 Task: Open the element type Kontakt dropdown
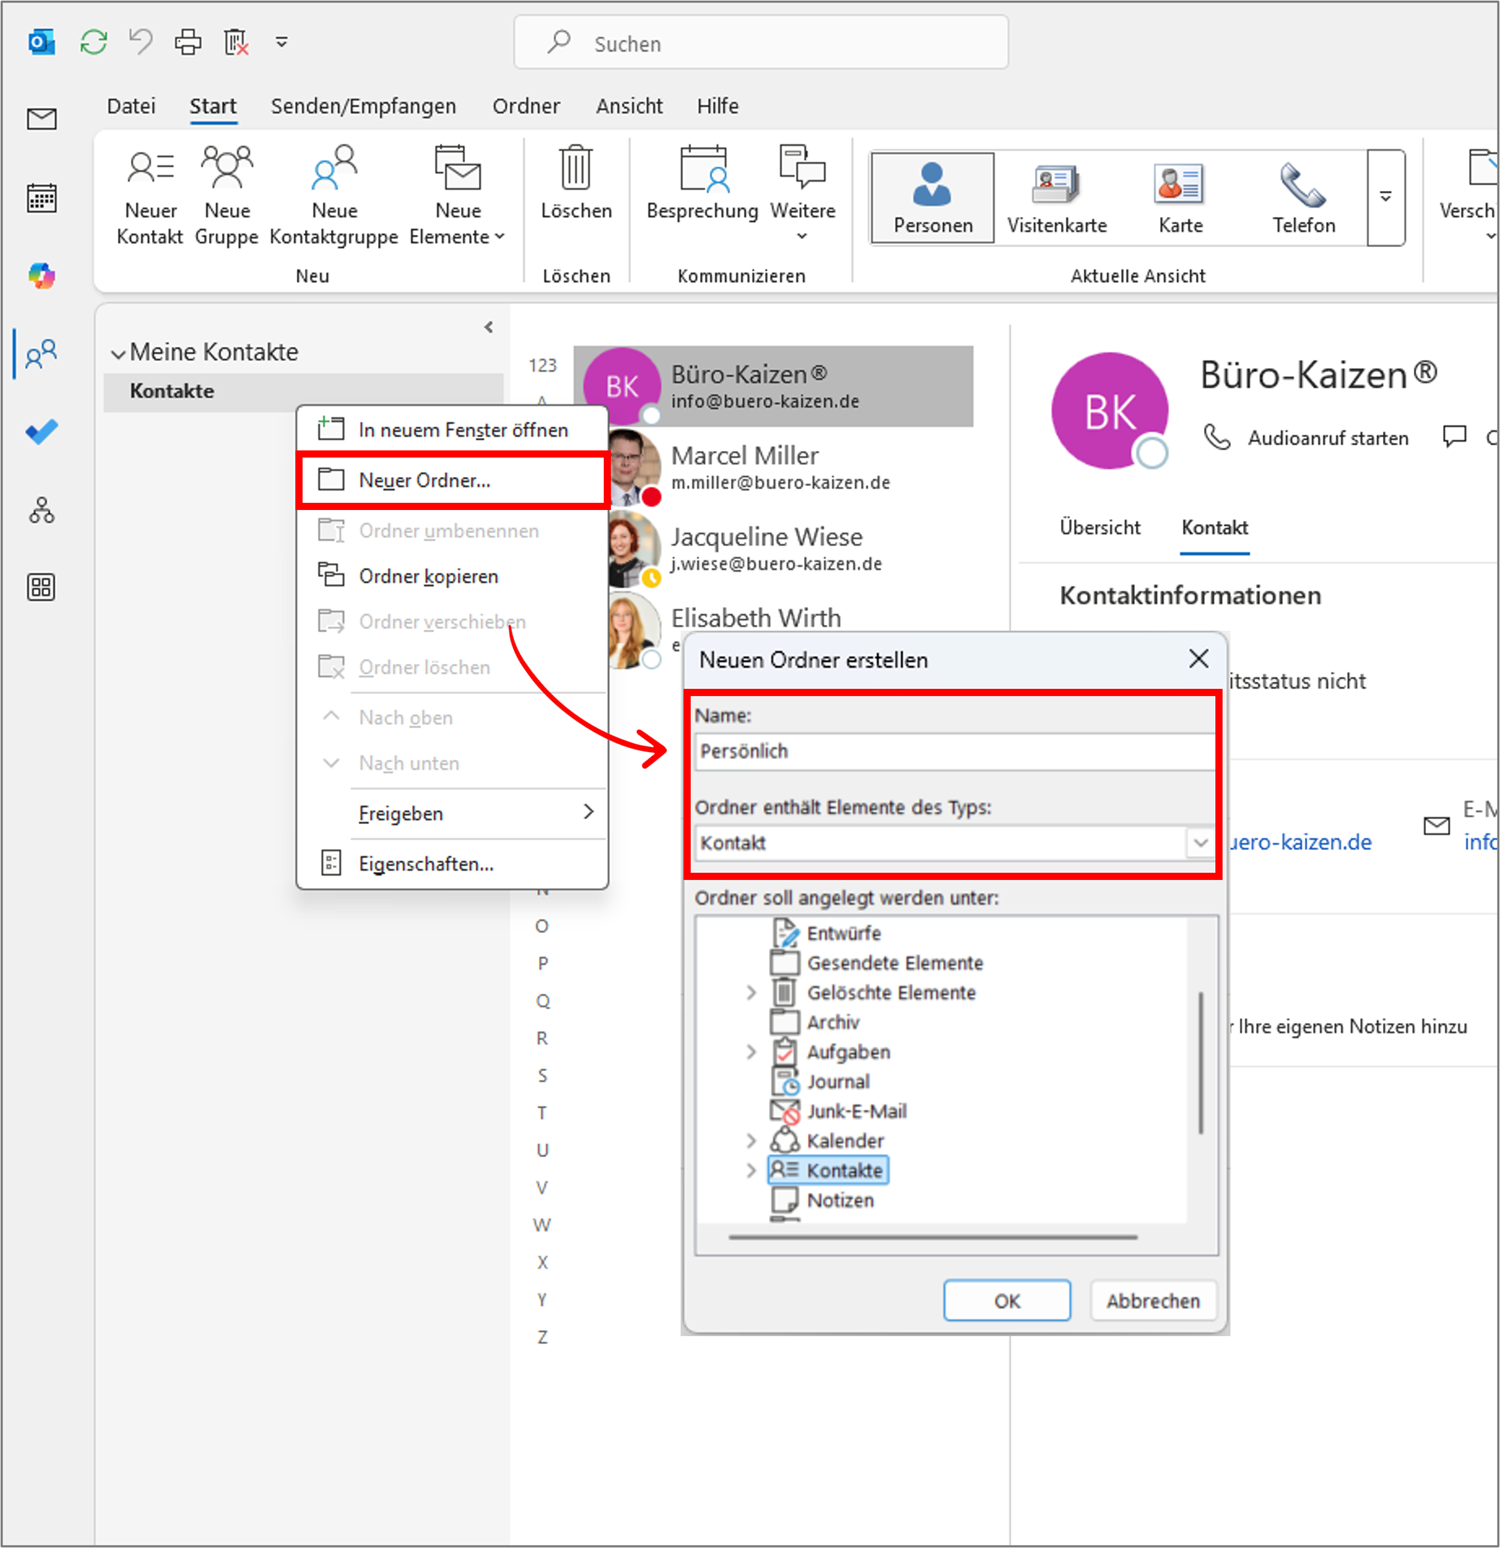(x=1200, y=843)
